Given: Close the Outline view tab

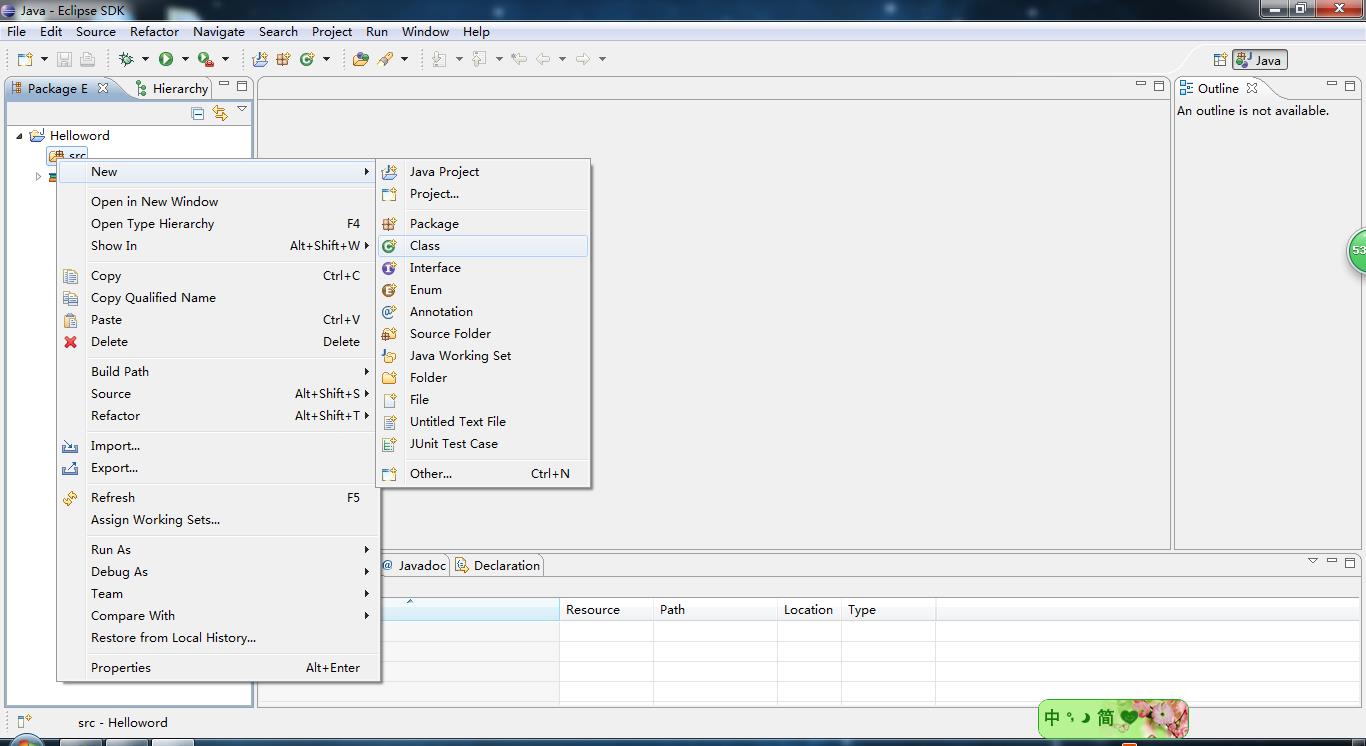Looking at the screenshot, I should tap(1251, 88).
